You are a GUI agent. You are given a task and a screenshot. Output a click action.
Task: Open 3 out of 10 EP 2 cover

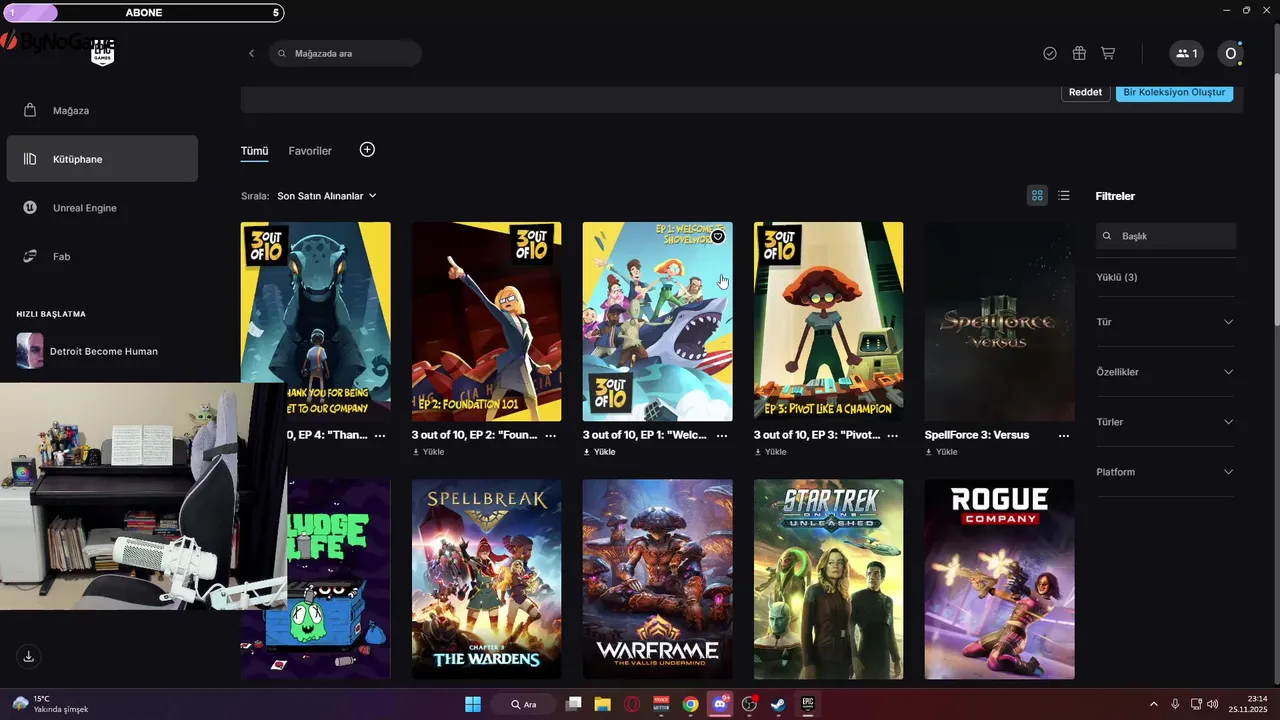[x=487, y=322]
